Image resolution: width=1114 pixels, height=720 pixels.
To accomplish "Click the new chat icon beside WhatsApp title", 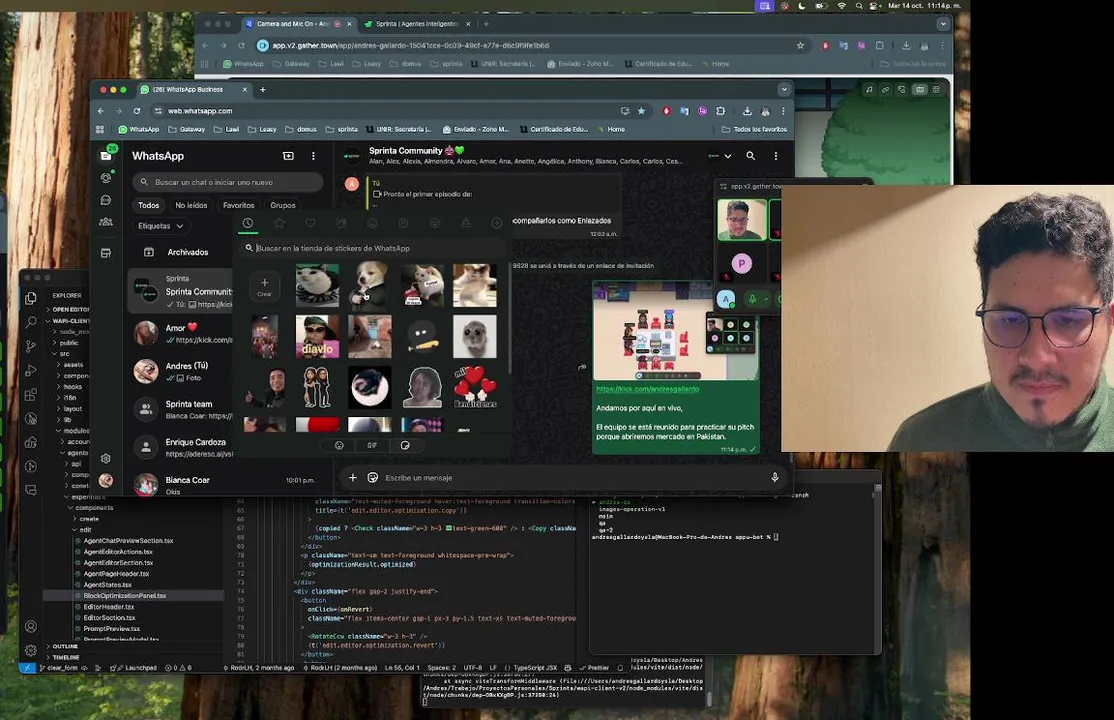I will tap(288, 156).
